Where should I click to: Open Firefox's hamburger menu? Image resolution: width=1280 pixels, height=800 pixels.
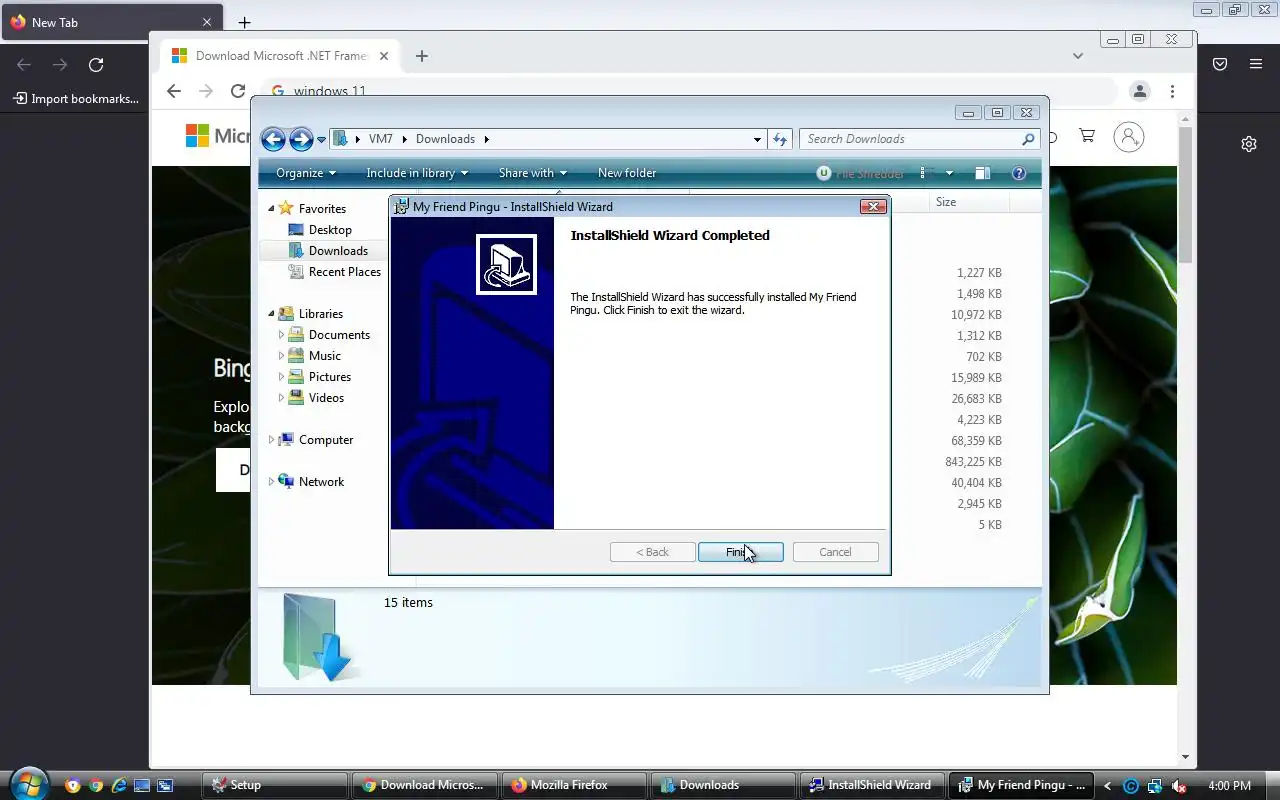tap(1256, 64)
